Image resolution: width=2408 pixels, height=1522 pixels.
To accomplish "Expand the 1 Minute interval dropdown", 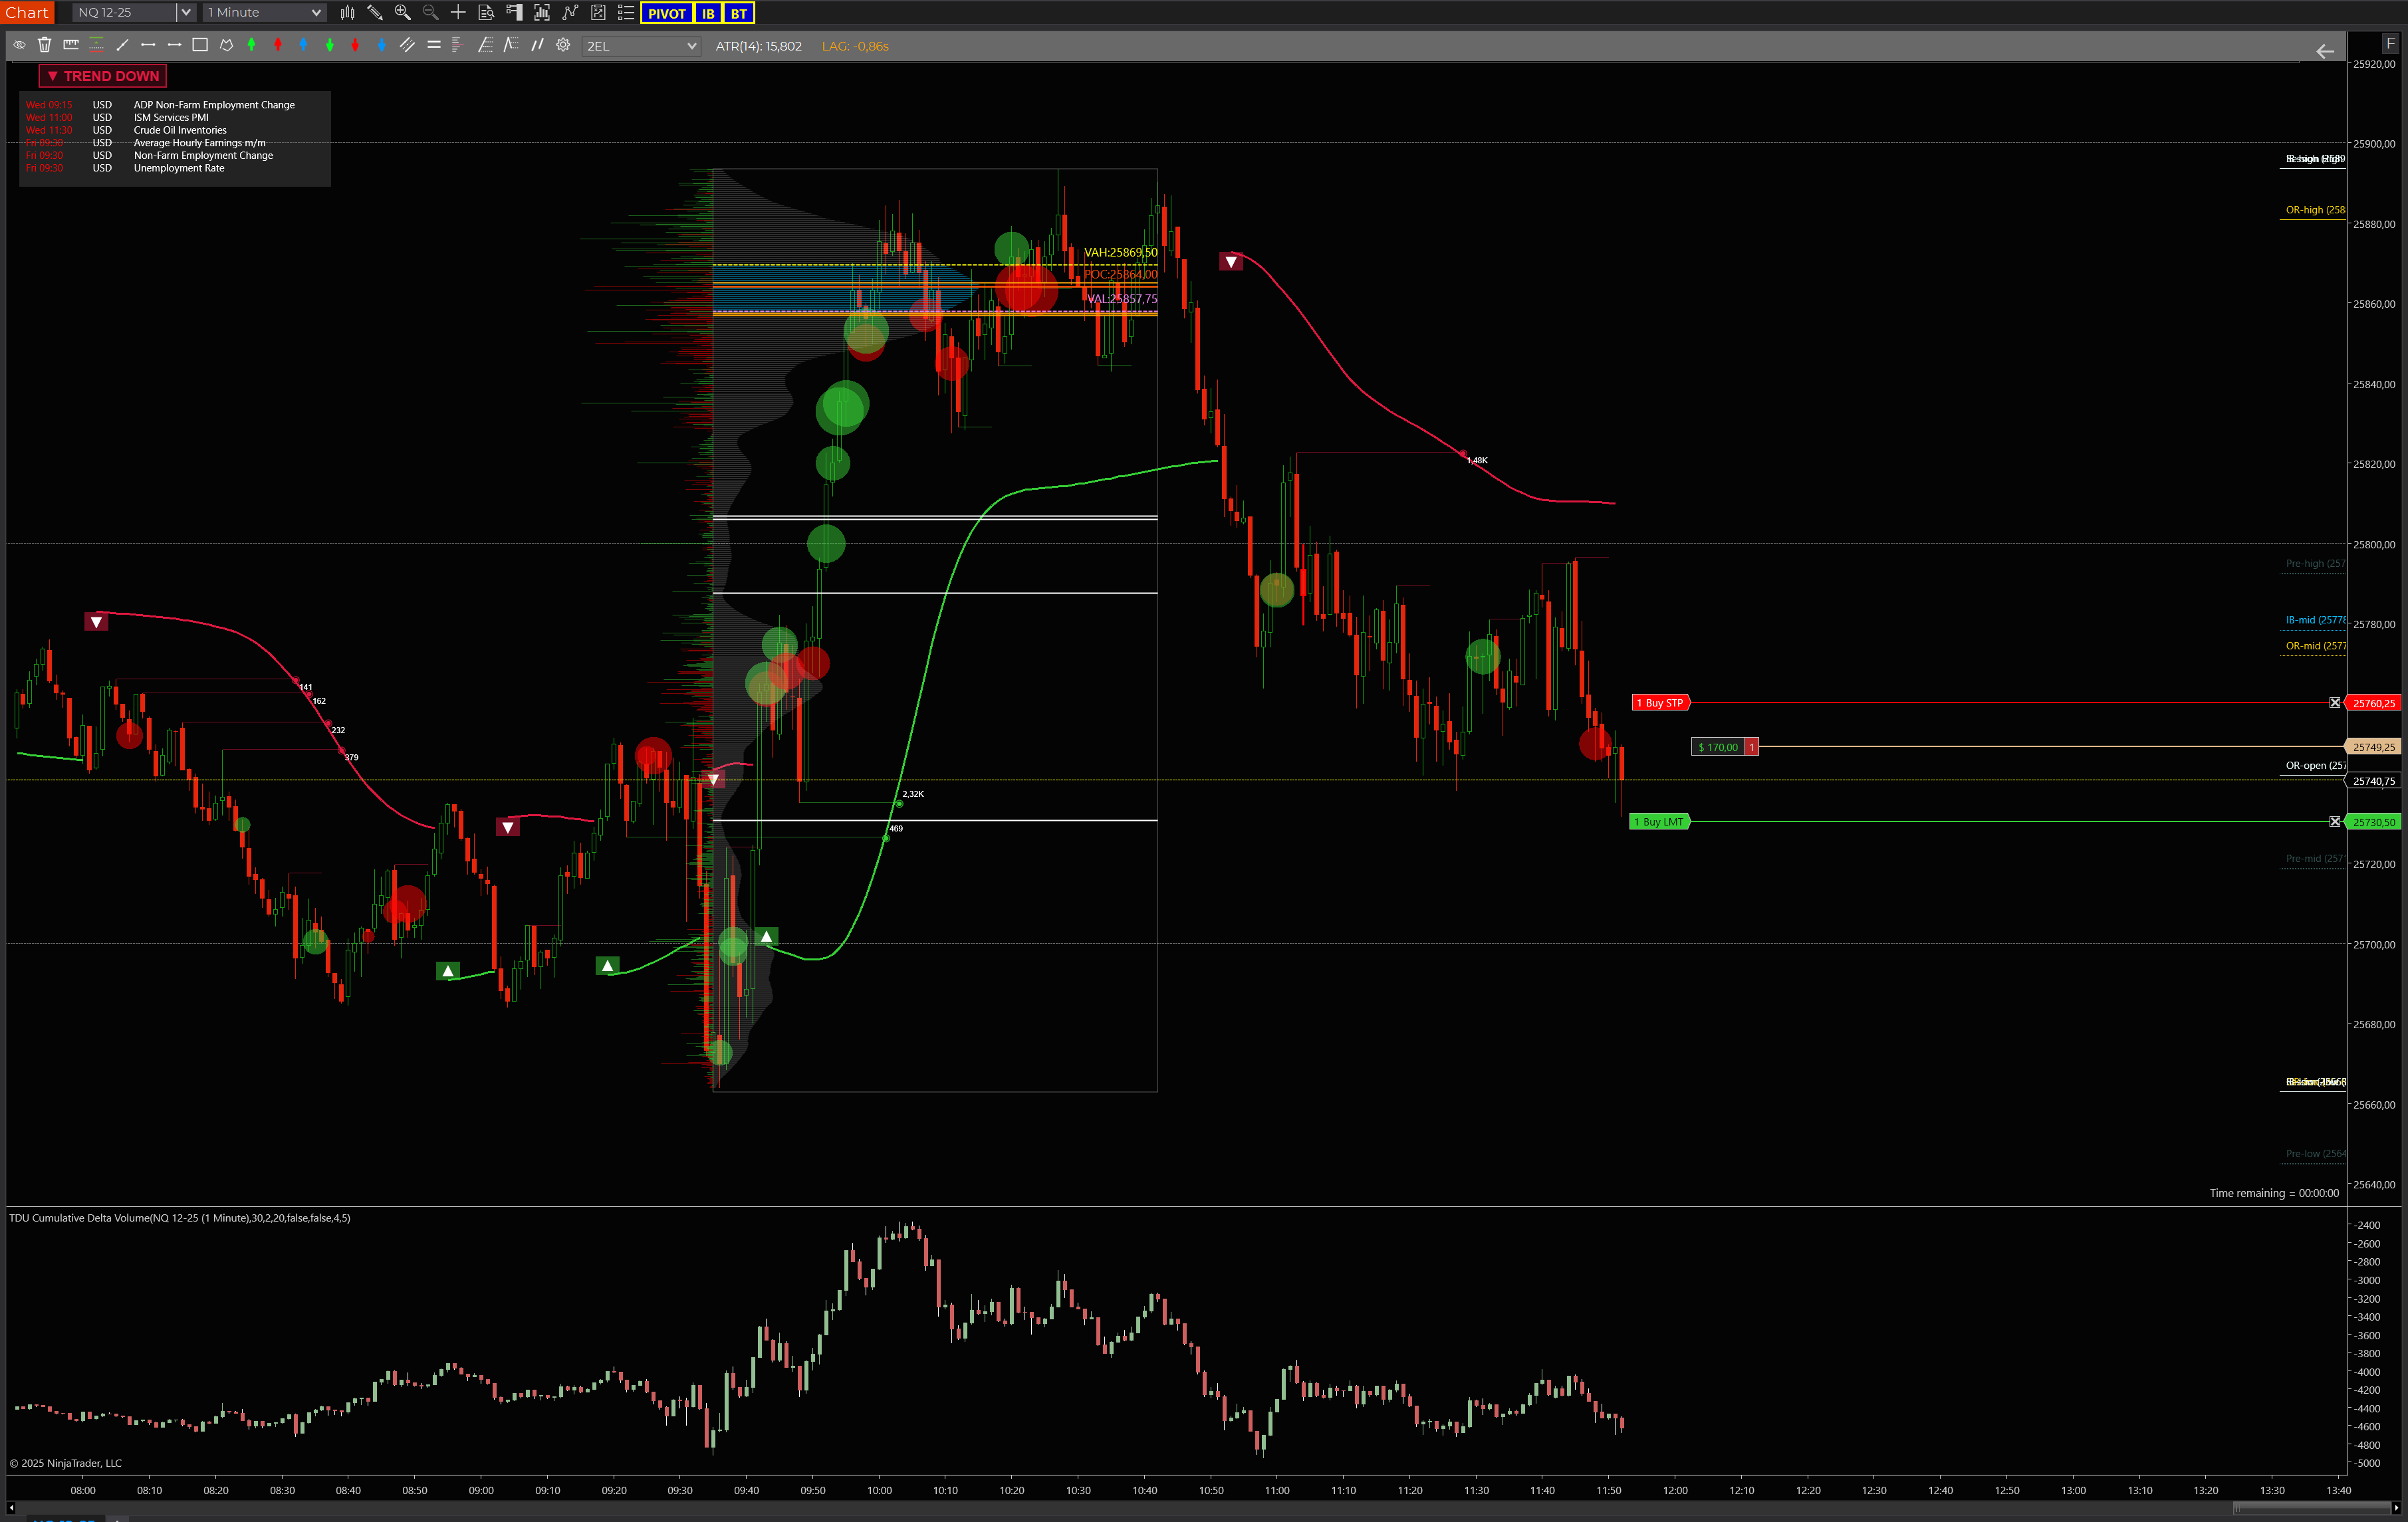I will 316,13.
